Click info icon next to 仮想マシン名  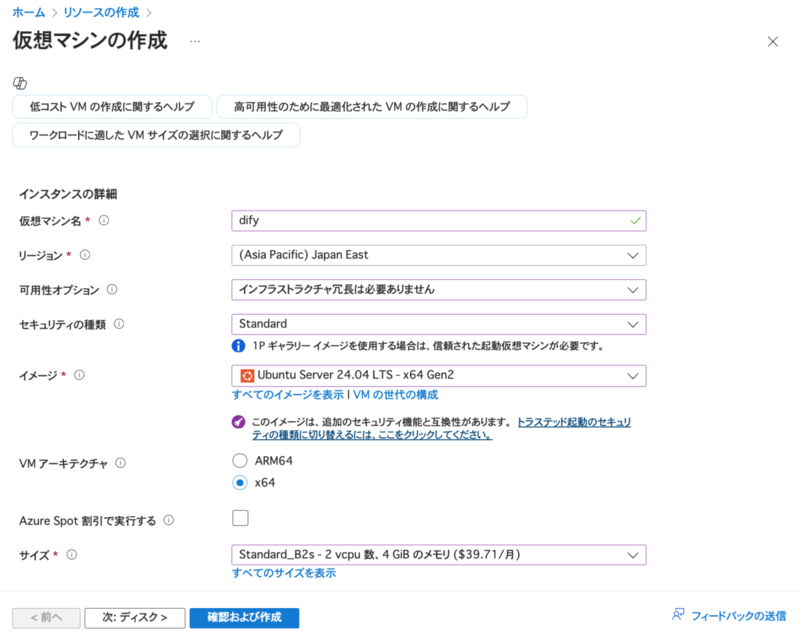[104, 220]
